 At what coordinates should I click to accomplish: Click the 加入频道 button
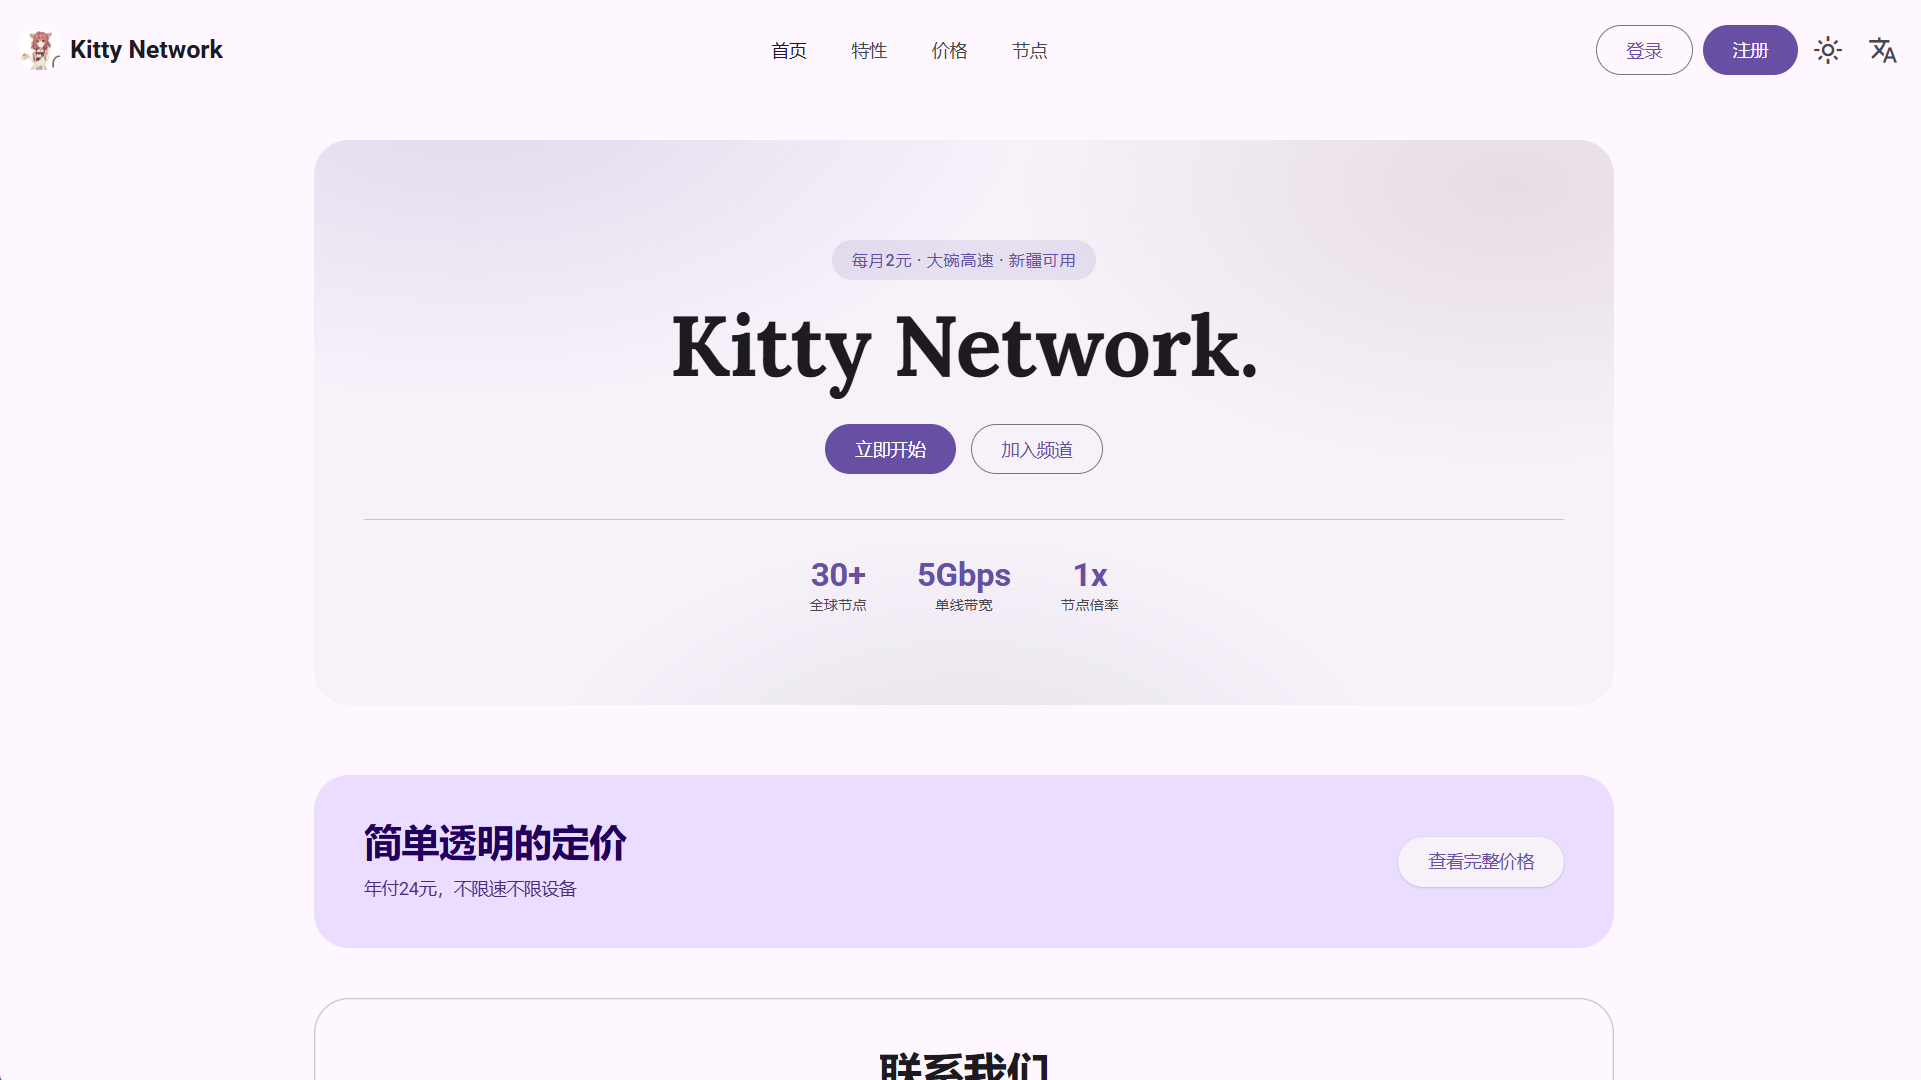tap(1037, 449)
